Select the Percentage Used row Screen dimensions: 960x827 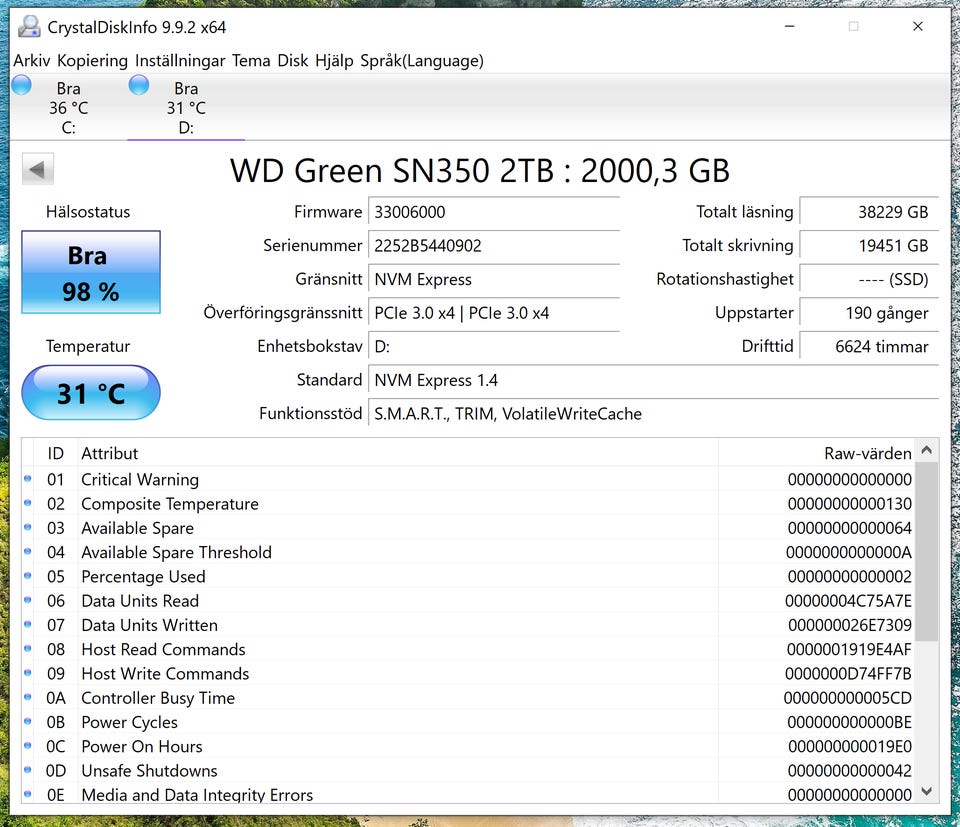tap(468, 577)
